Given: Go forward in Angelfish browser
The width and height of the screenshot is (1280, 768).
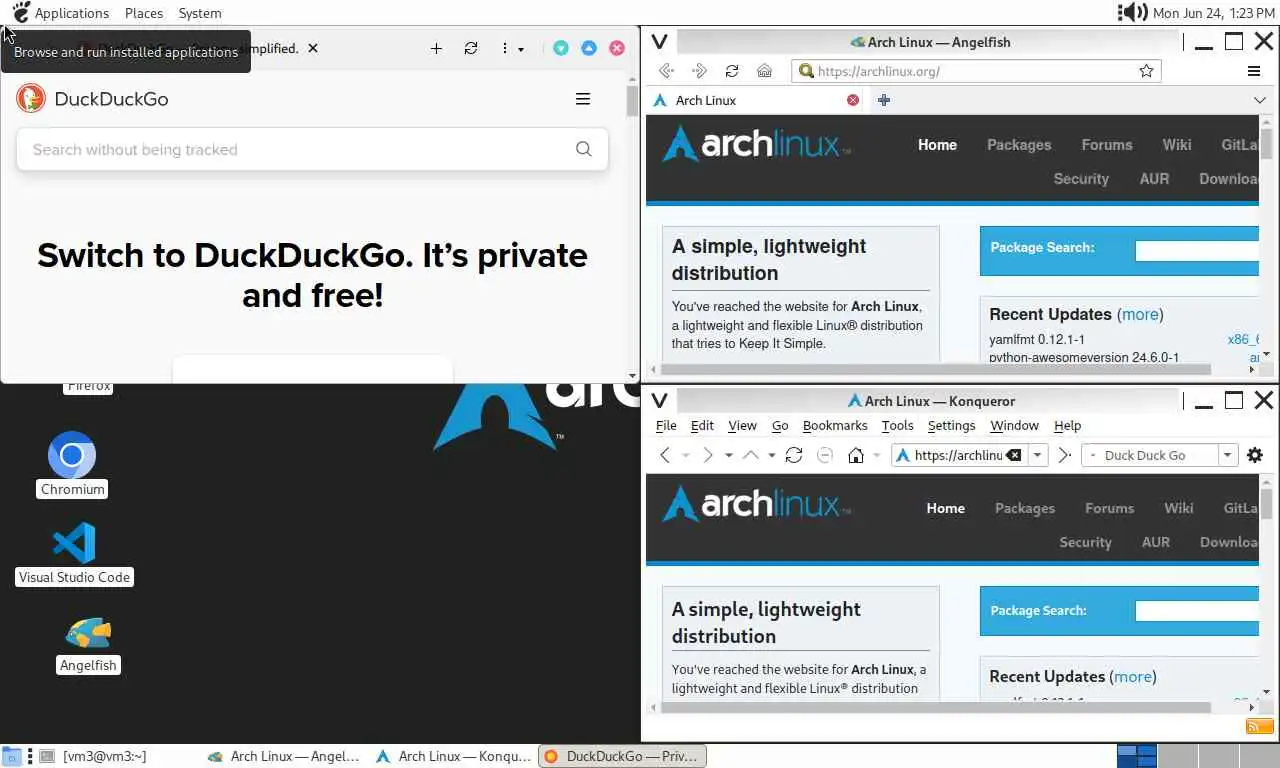Looking at the screenshot, I should pyautogui.click(x=699, y=71).
